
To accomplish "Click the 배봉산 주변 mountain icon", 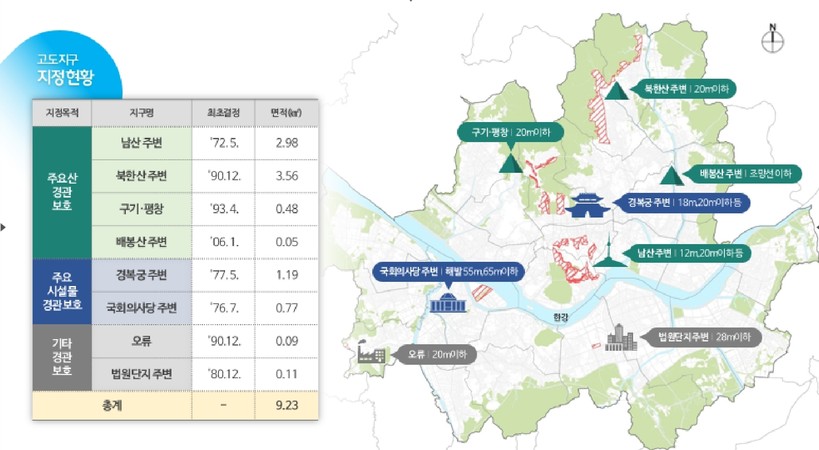I will [x=671, y=174].
